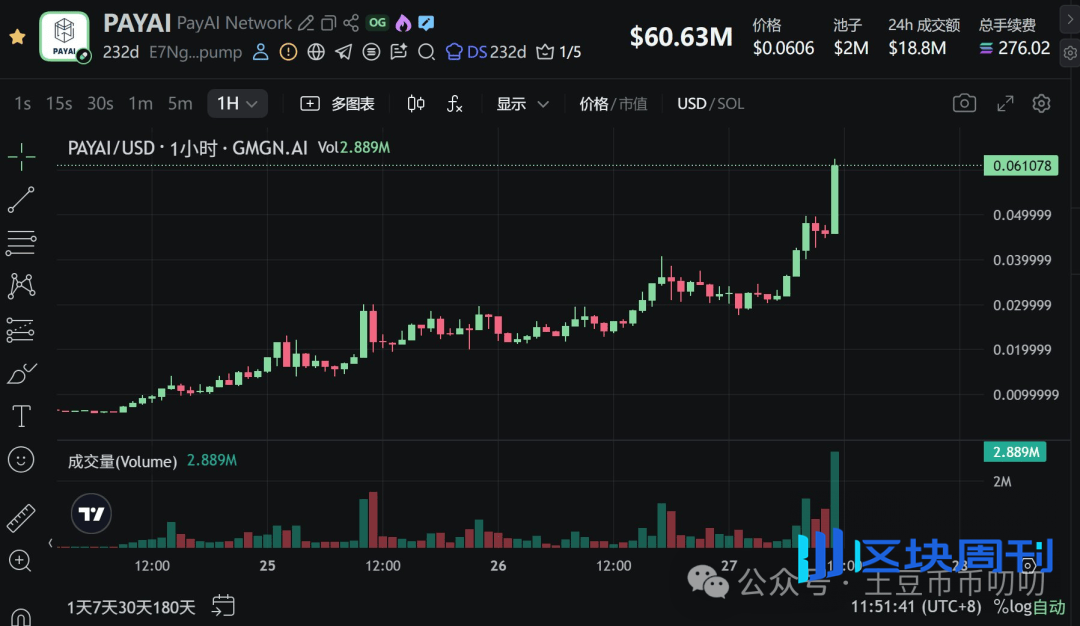
Task: Select the 15s timeframe
Action: tap(59, 103)
